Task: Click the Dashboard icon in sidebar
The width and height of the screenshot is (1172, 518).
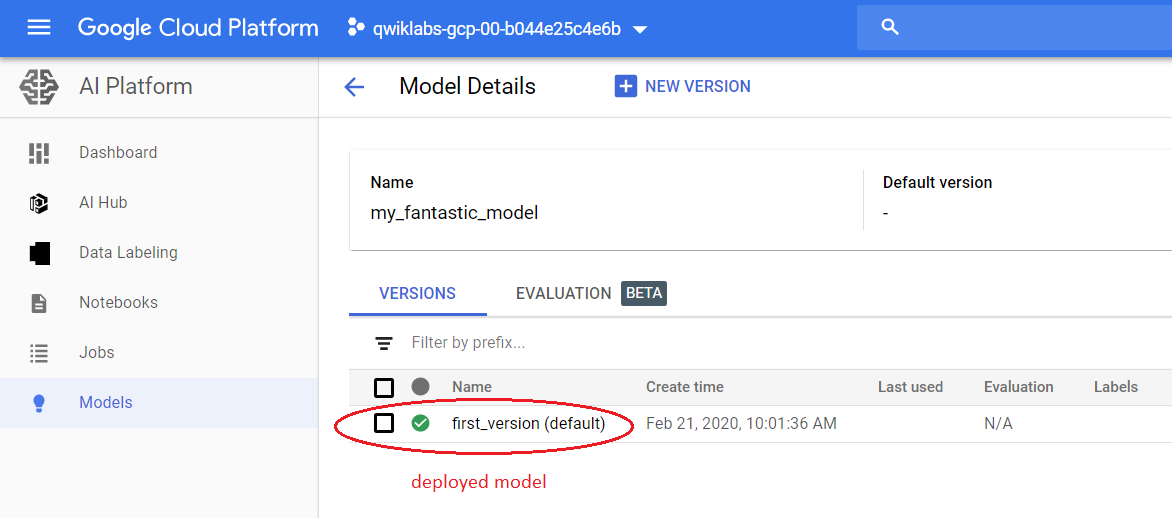Action: tap(39, 152)
